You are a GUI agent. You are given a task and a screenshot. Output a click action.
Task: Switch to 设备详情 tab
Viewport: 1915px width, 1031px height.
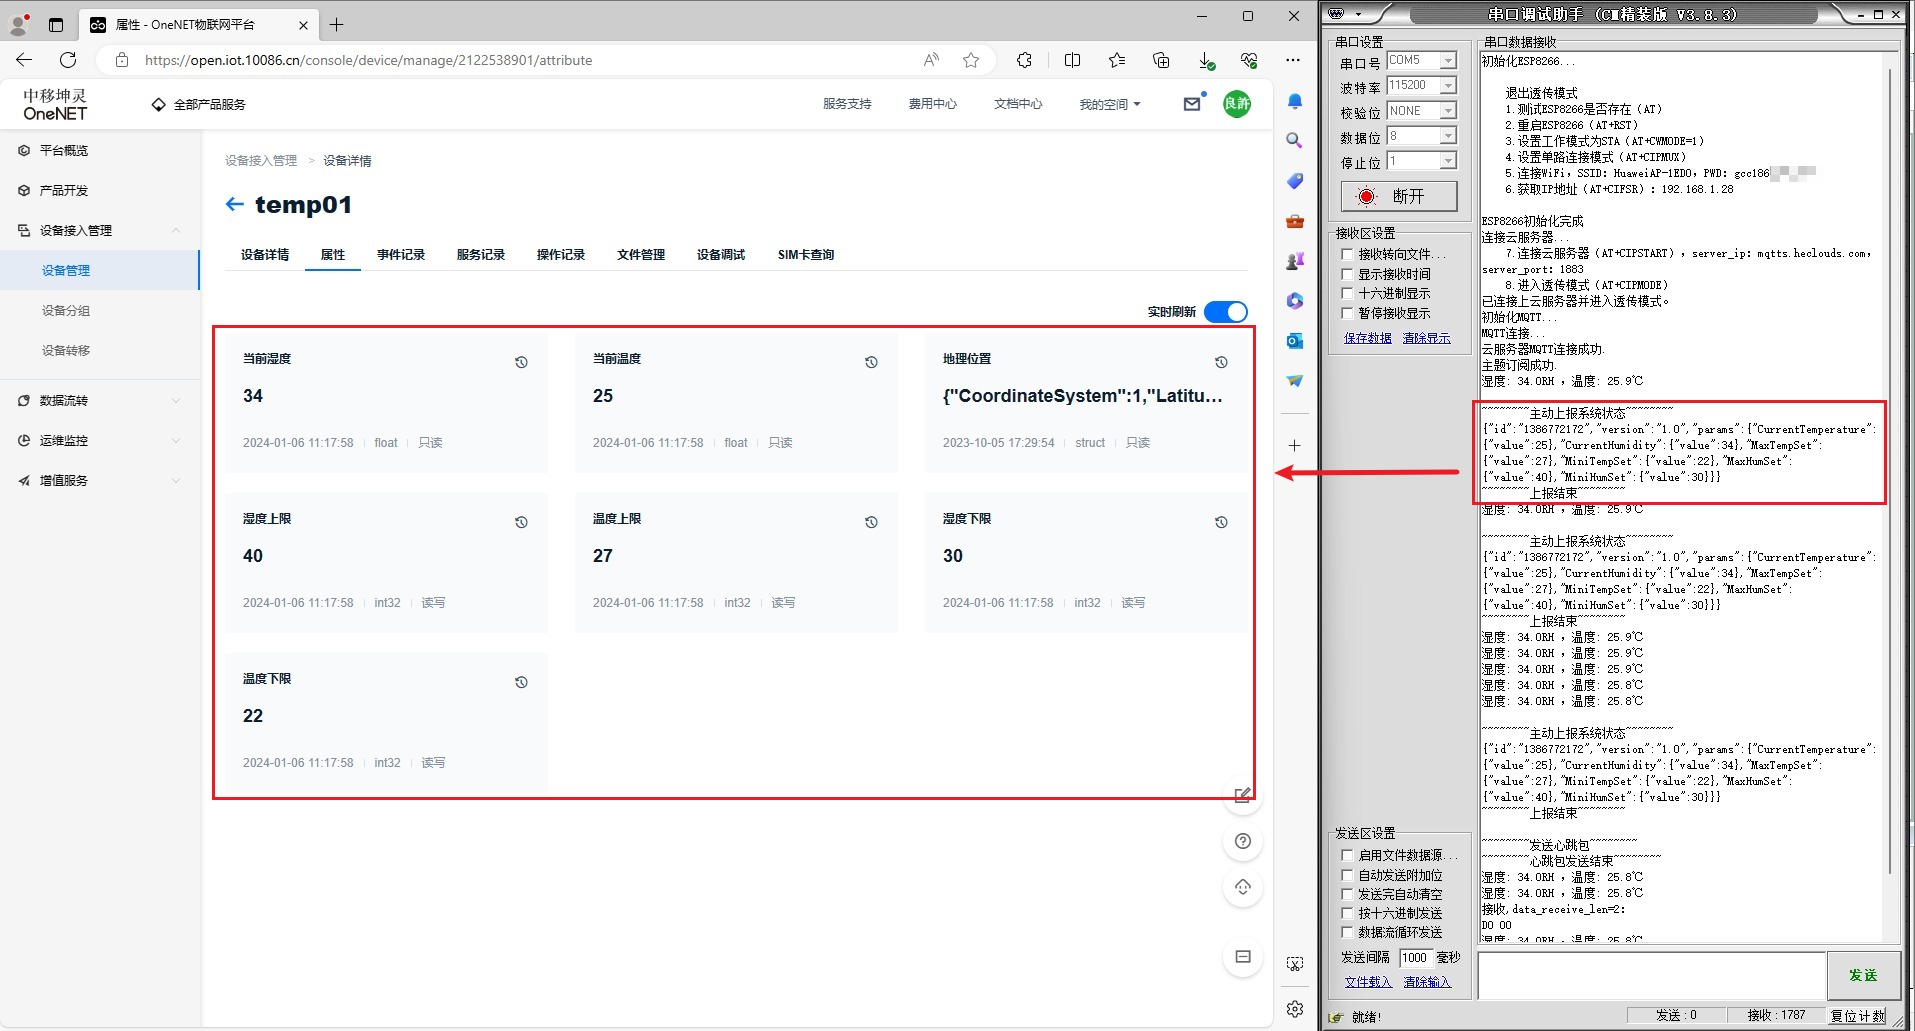(x=265, y=255)
